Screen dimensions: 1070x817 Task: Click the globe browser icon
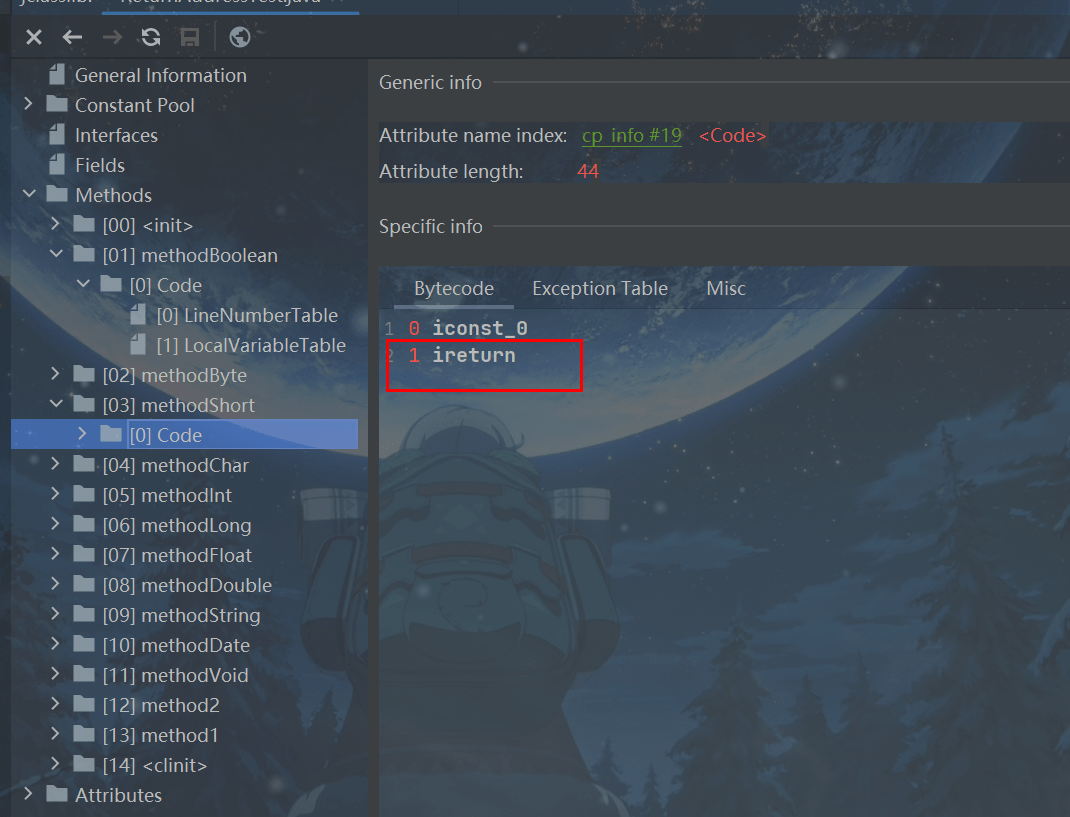pyautogui.click(x=239, y=37)
